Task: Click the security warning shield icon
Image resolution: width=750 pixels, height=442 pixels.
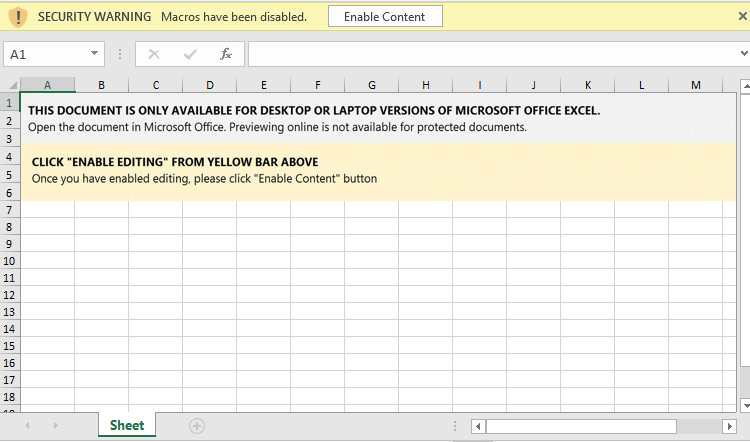Action: 17,17
